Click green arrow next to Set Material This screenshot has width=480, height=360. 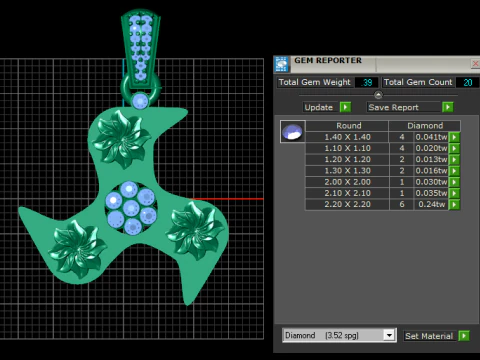pos(464,336)
